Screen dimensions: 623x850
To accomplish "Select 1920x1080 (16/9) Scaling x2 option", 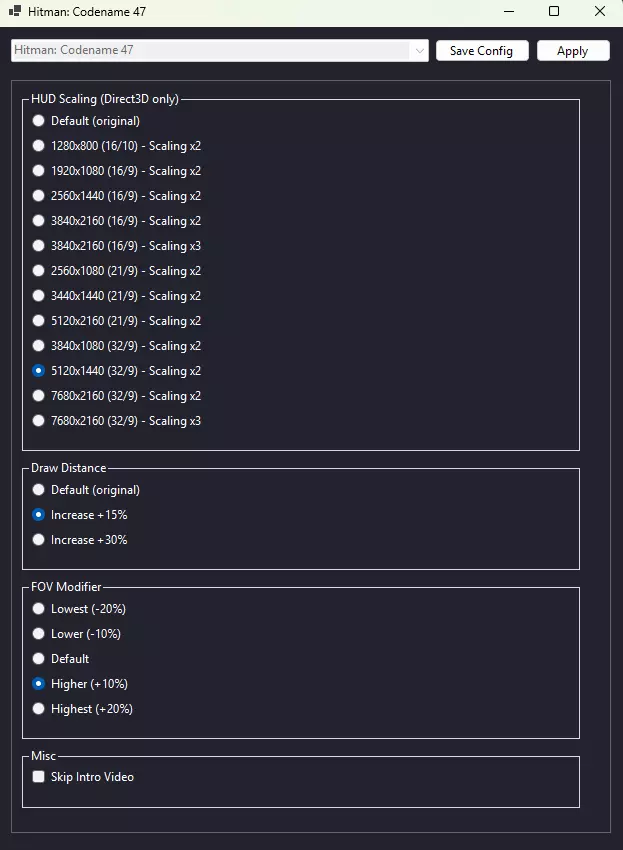I will point(39,171).
